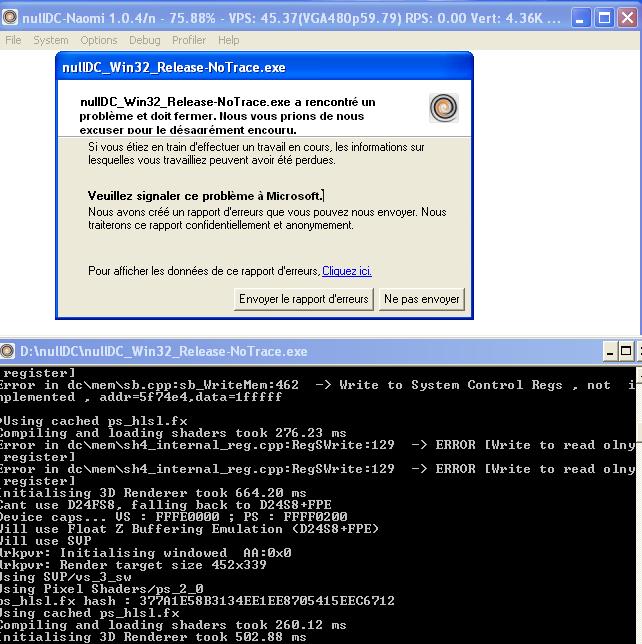Click the console window title bar icon
This screenshot has height=644, width=642.
pos(7,351)
